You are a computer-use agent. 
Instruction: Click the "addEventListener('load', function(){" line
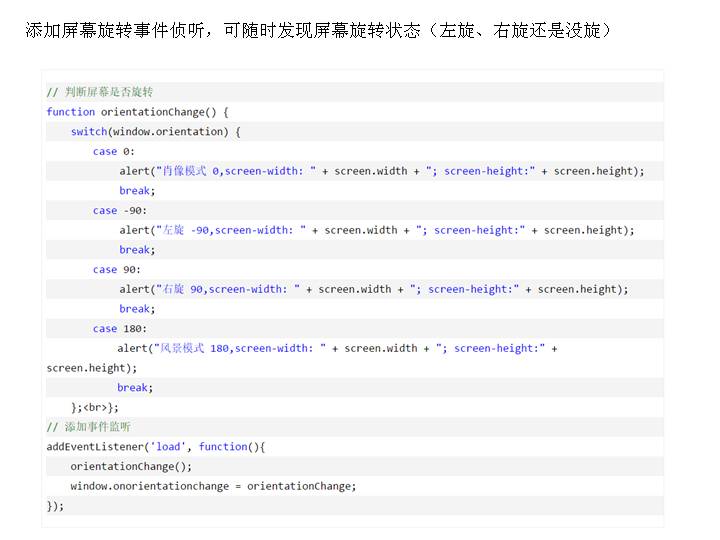pos(155,447)
